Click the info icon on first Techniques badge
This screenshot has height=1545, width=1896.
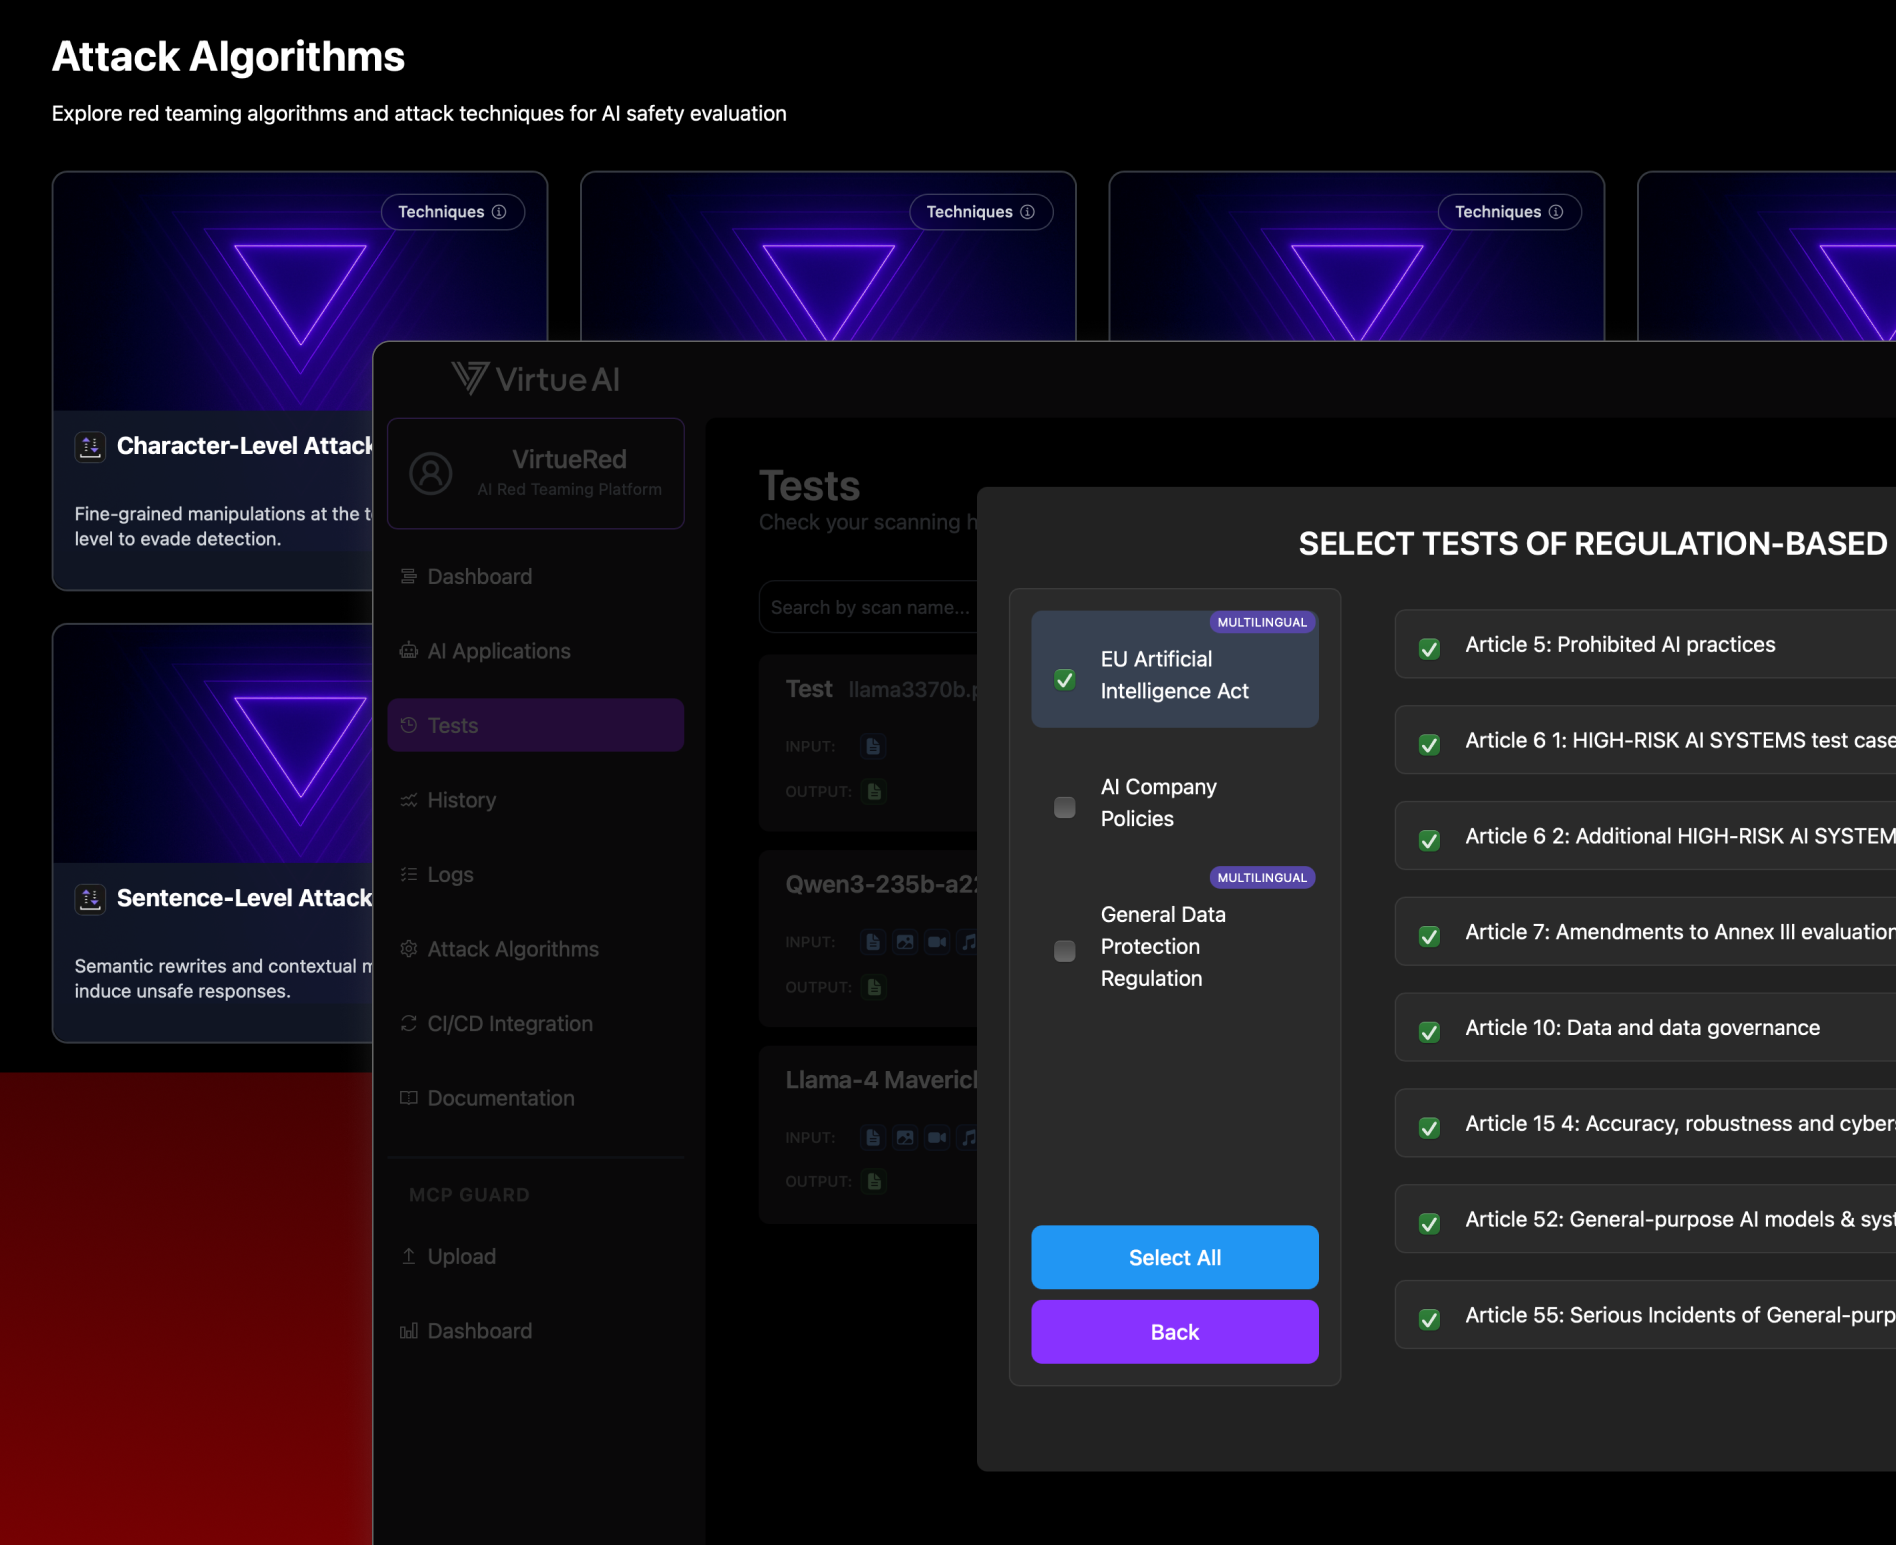[x=499, y=212]
